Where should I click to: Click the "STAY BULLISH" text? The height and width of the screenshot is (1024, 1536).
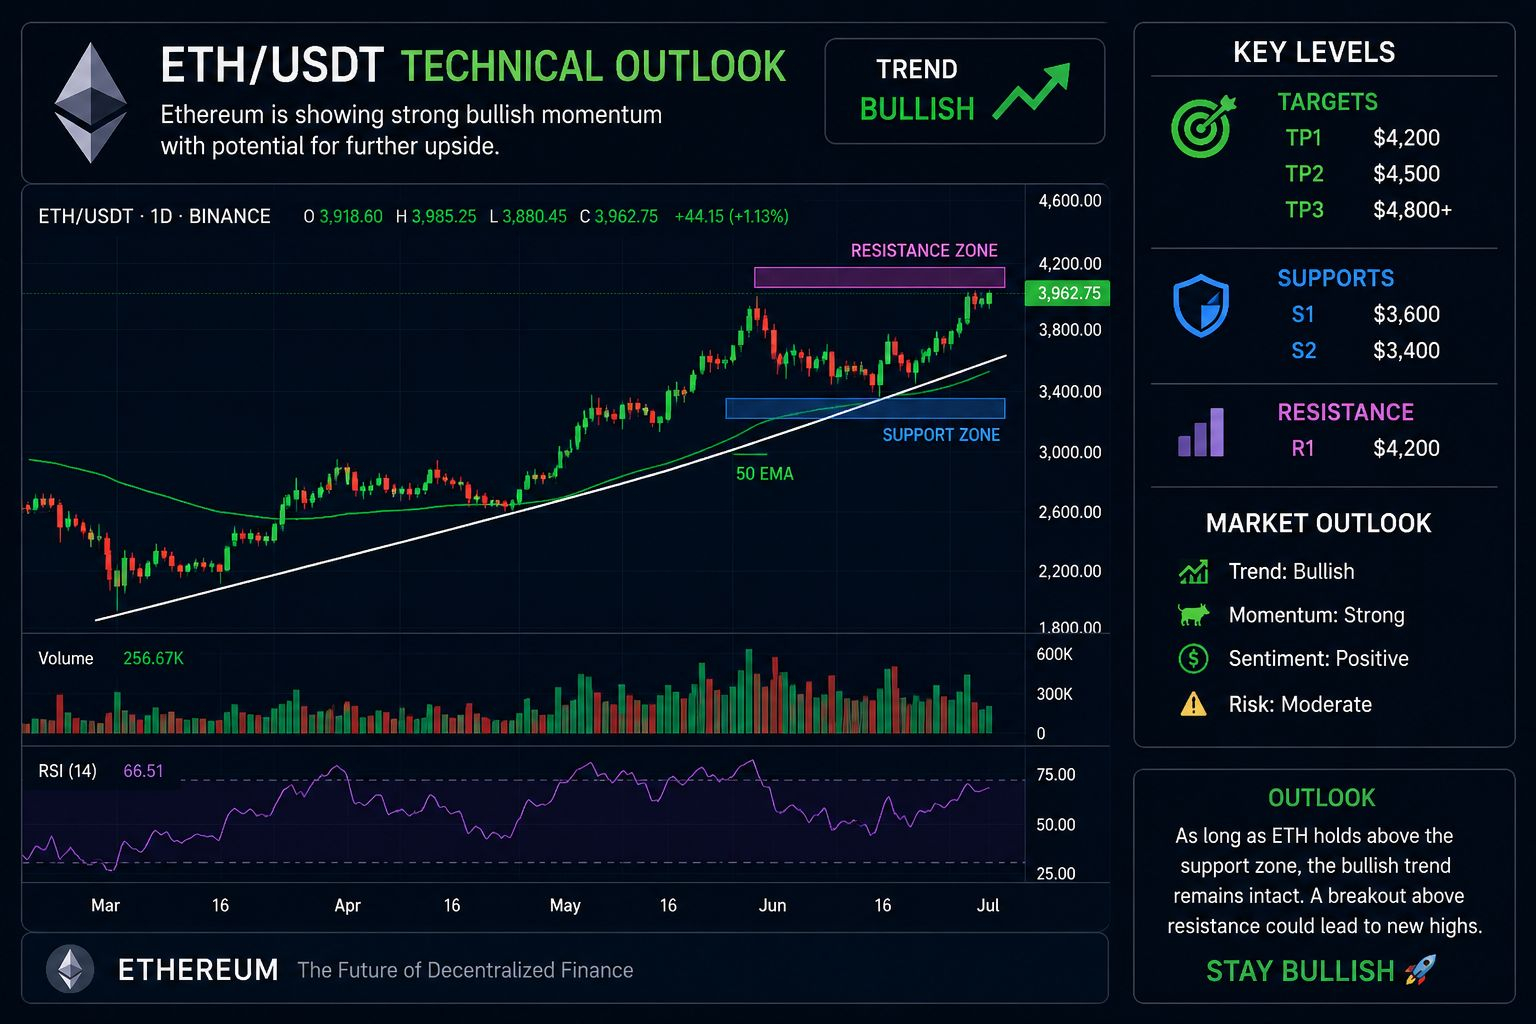click(1300, 971)
